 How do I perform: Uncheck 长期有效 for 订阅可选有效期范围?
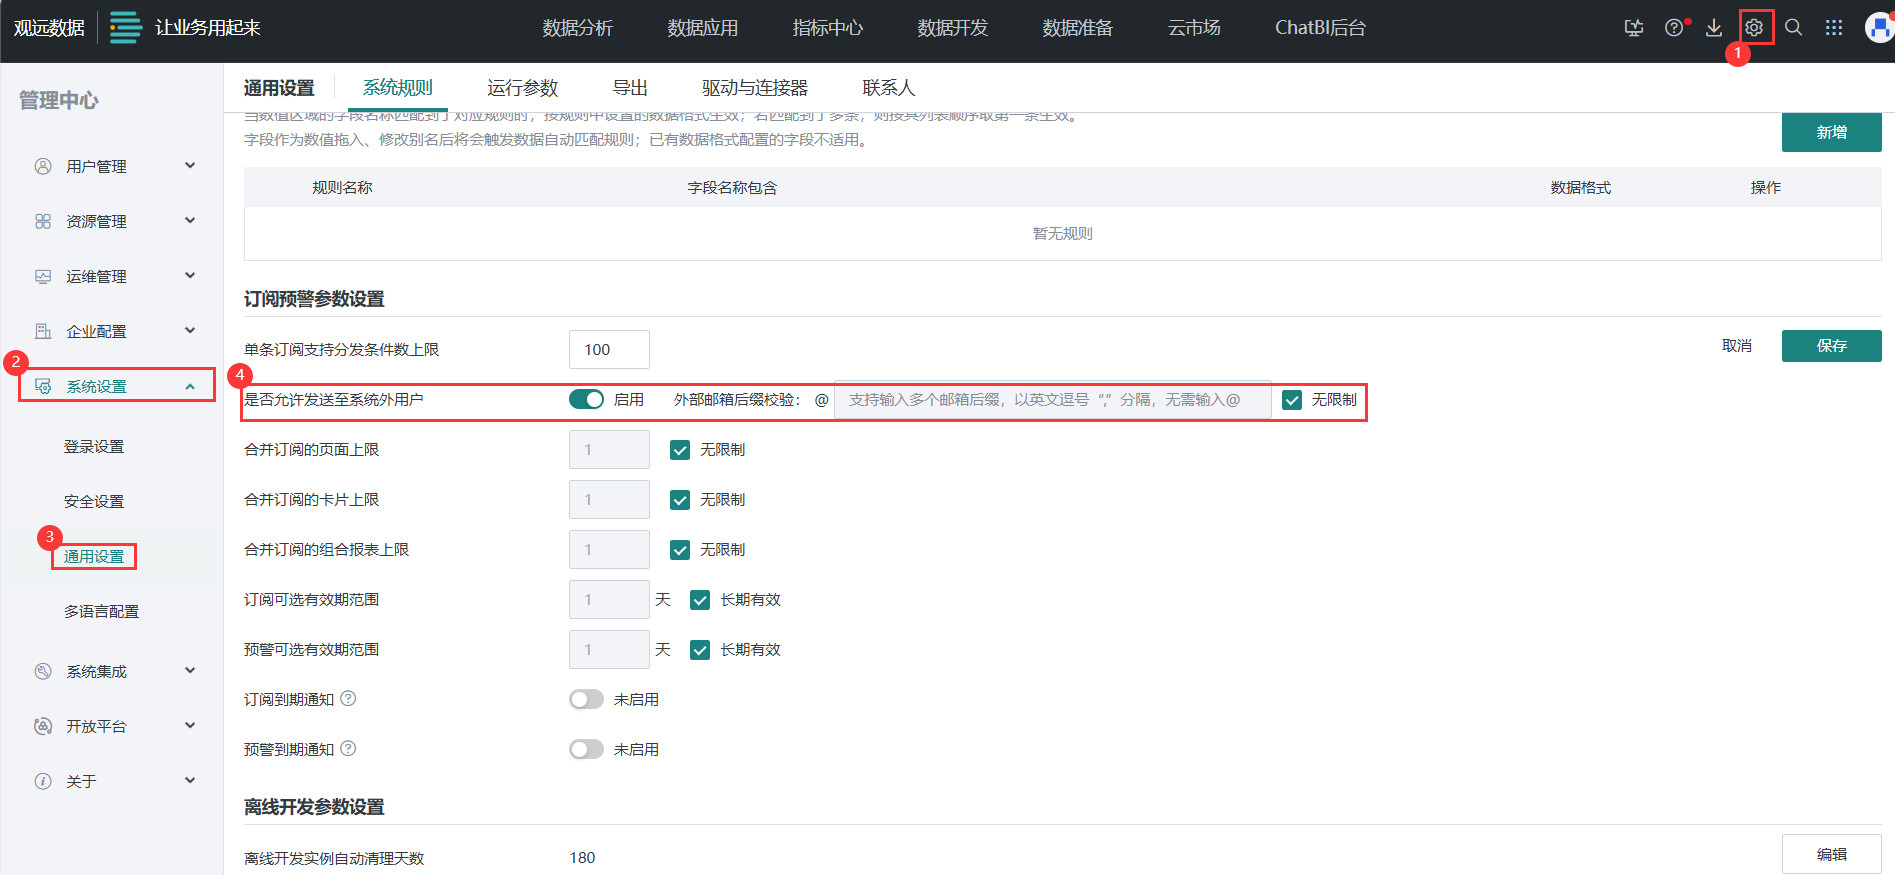pos(700,600)
